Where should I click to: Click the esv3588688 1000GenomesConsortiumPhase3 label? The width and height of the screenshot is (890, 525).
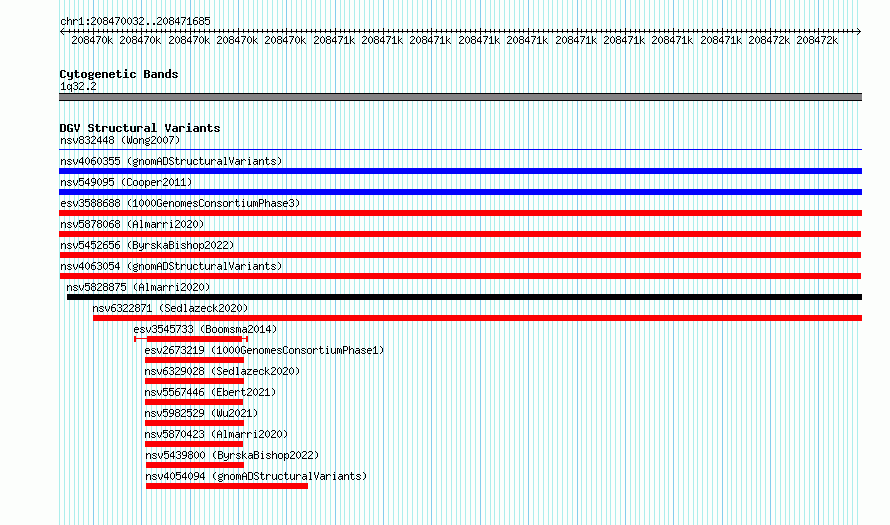click(x=180, y=203)
